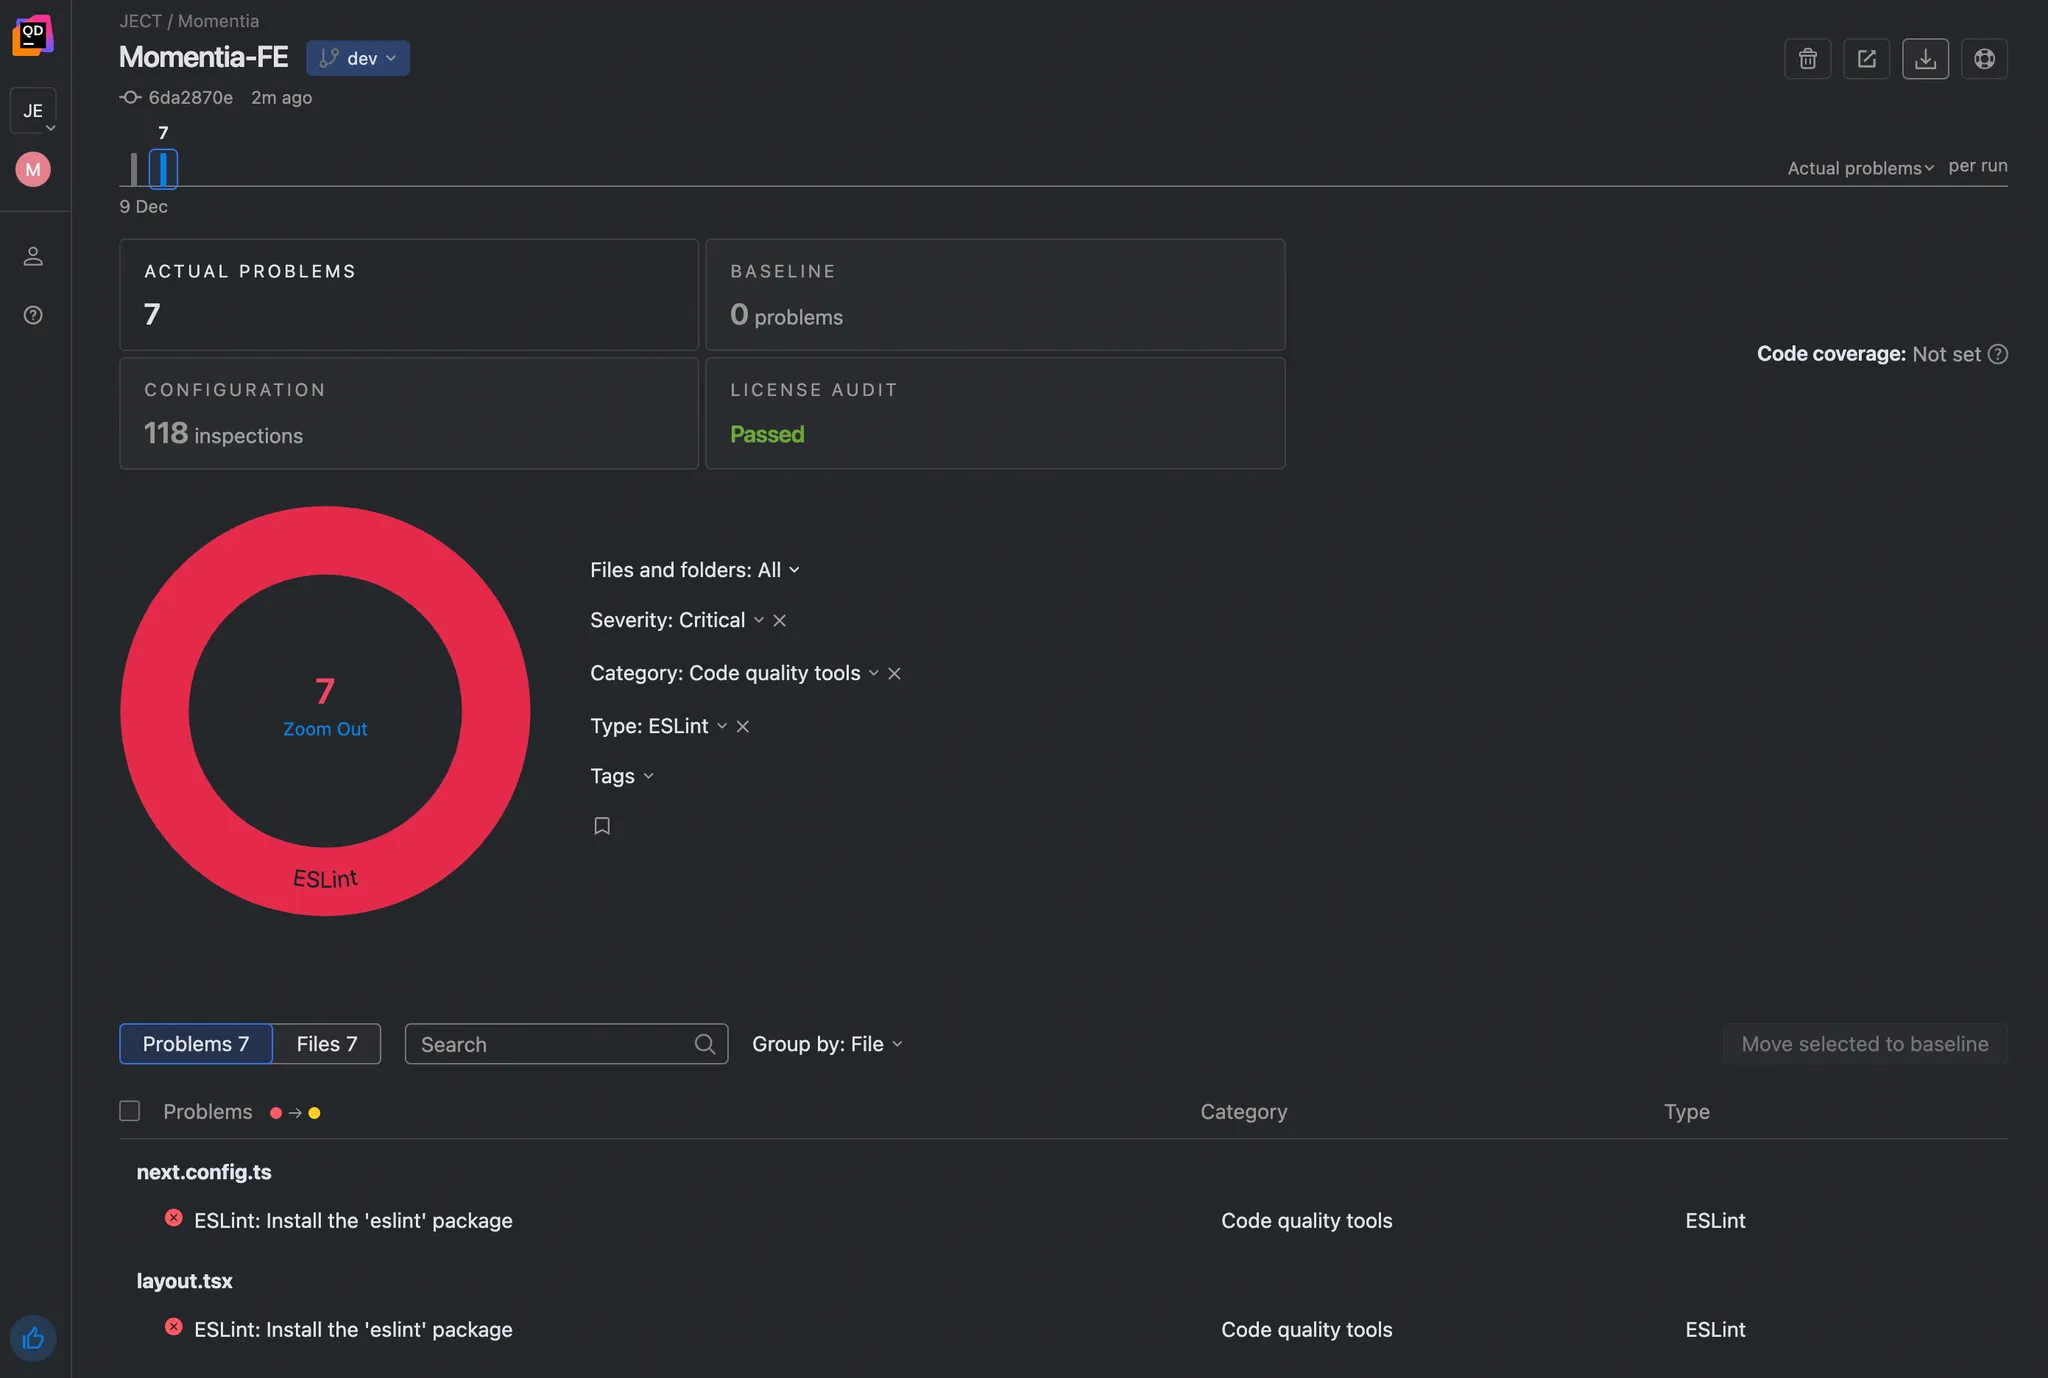The image size is (2048, 1378).
Task: Select the next.config.ts file group
Action: pos(204,1172)
